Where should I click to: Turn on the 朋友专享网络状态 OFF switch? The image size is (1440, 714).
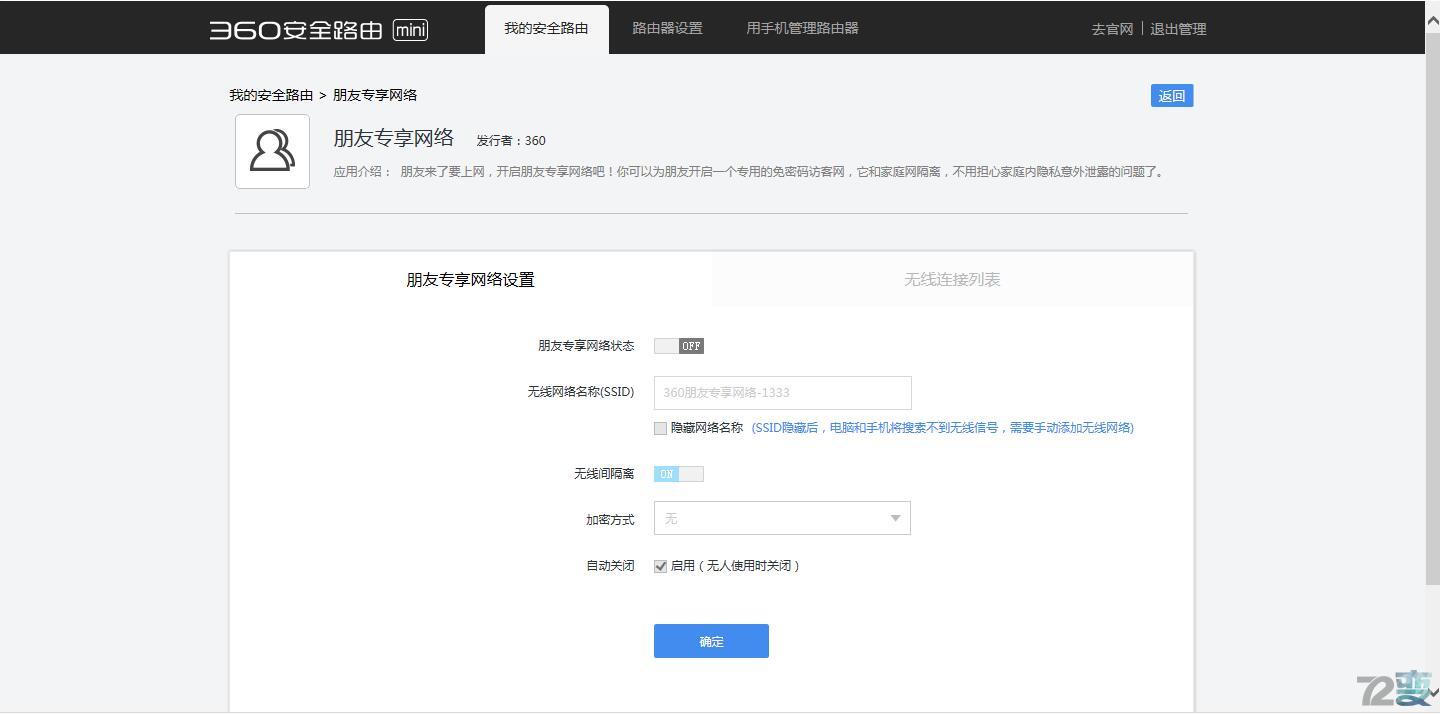pyautogui.click(x=679, y=345)
